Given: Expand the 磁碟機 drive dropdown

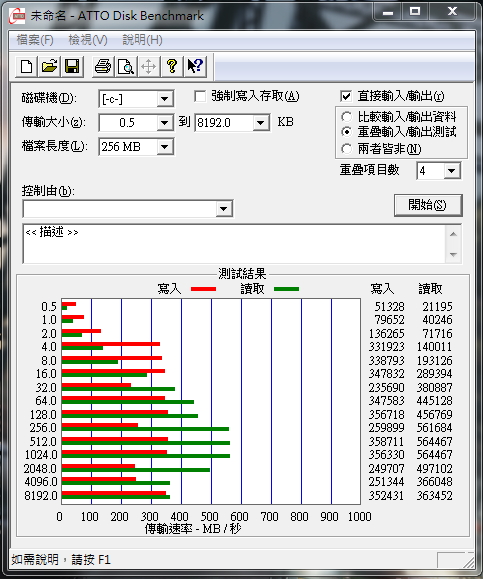Looking at the screenshot, I should [165, 99].
